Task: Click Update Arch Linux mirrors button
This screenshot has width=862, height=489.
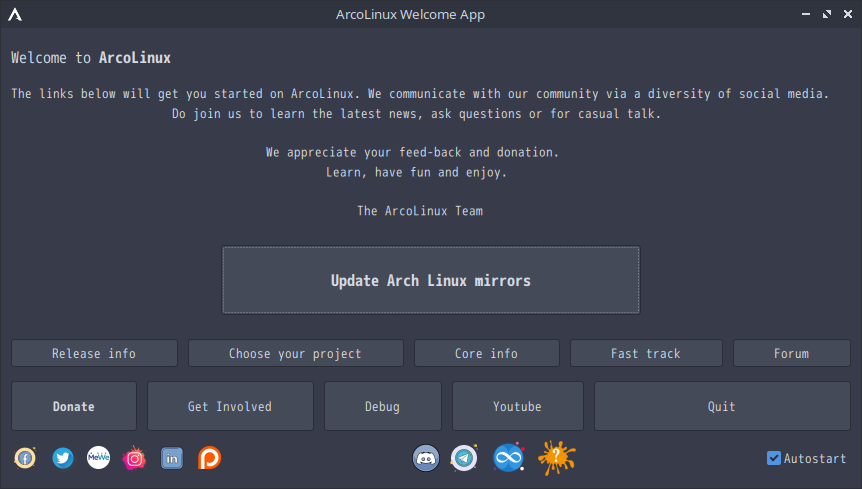Action: pos(431,280)
